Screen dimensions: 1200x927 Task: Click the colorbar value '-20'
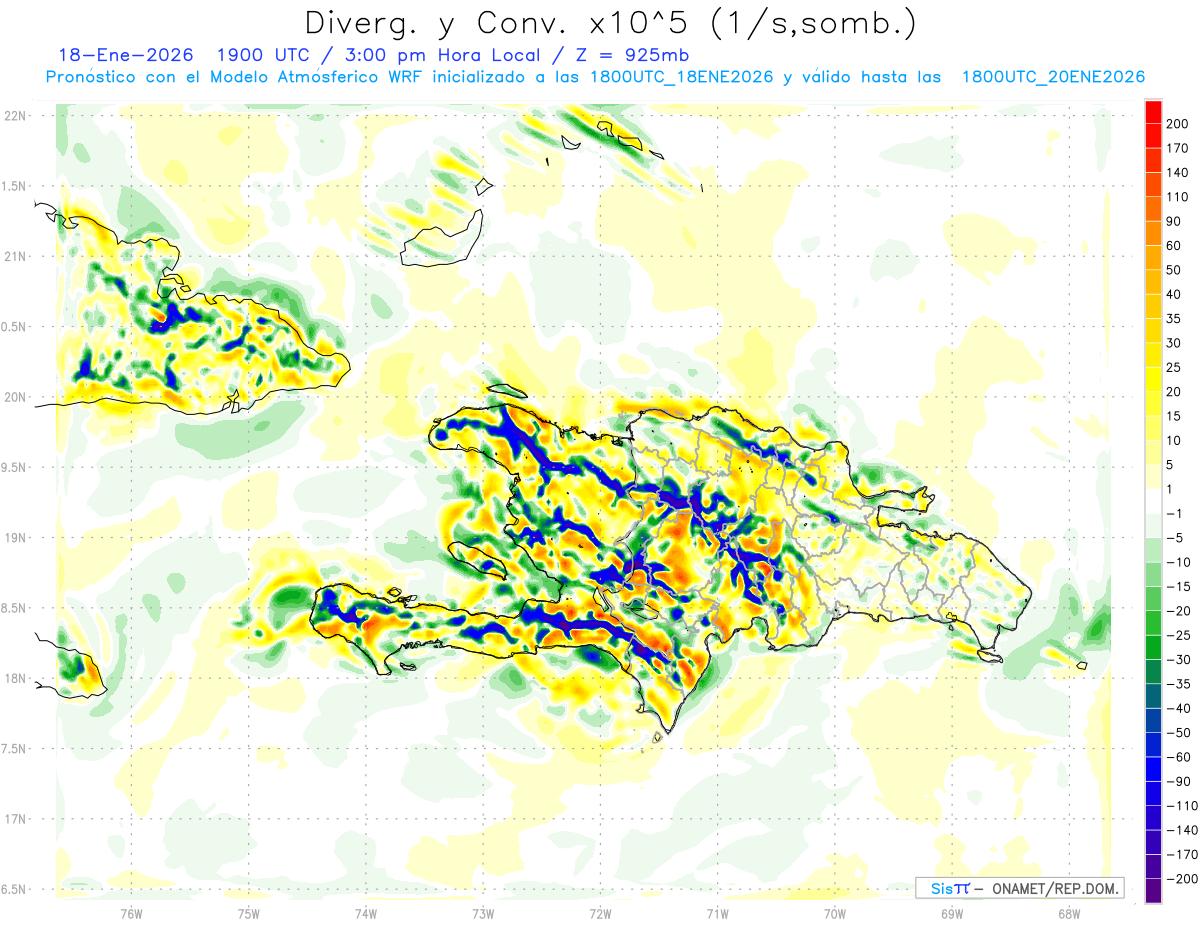pos(1178,611)
